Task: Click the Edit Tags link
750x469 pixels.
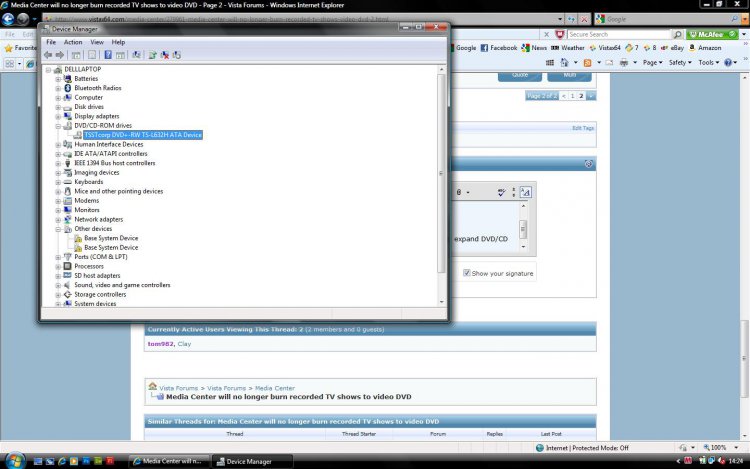Action: [583, 128]
